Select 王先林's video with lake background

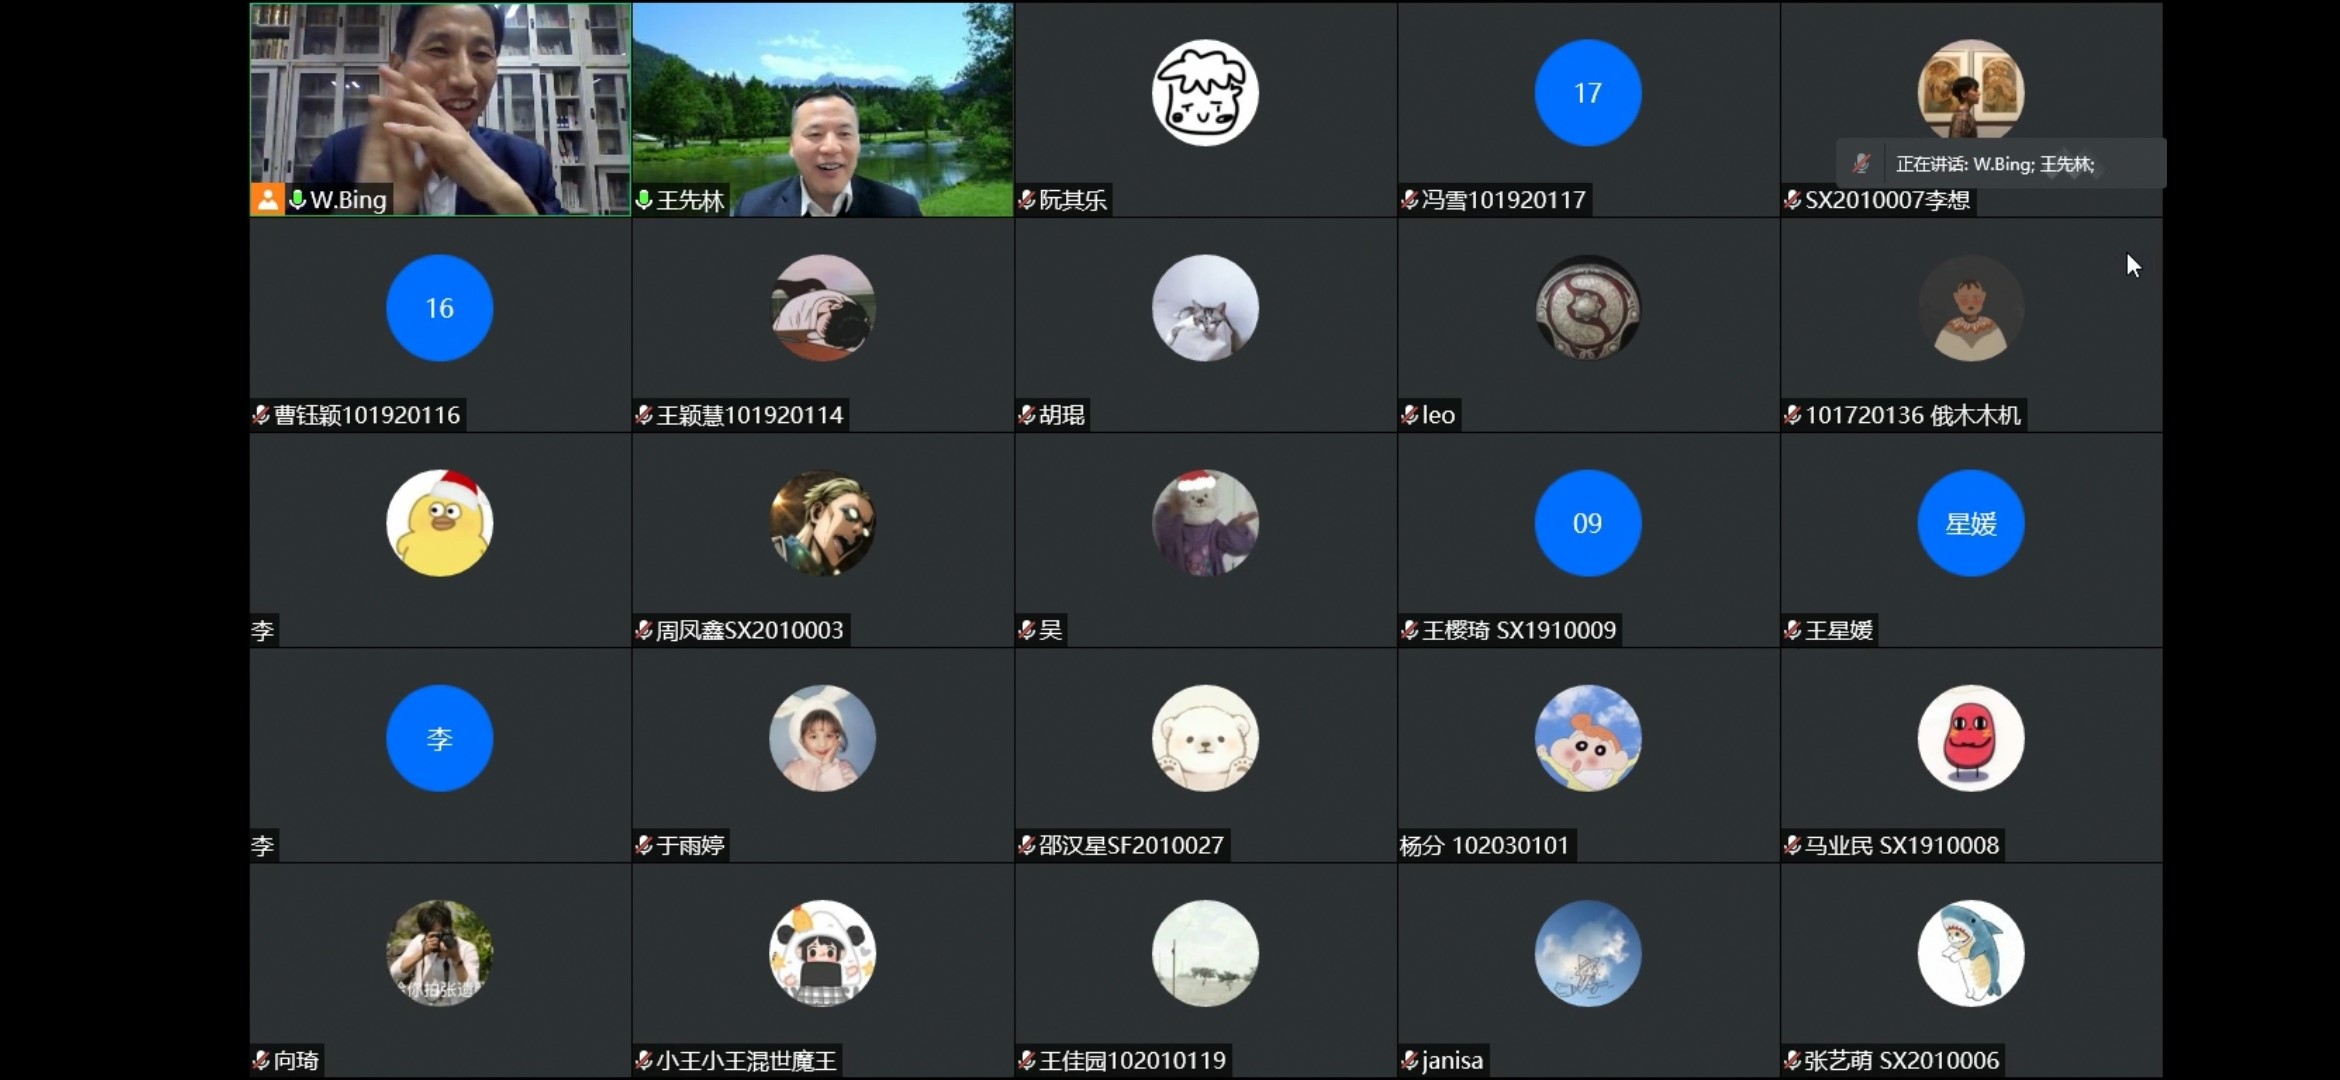pyautogui.click(x=823, y=109)
